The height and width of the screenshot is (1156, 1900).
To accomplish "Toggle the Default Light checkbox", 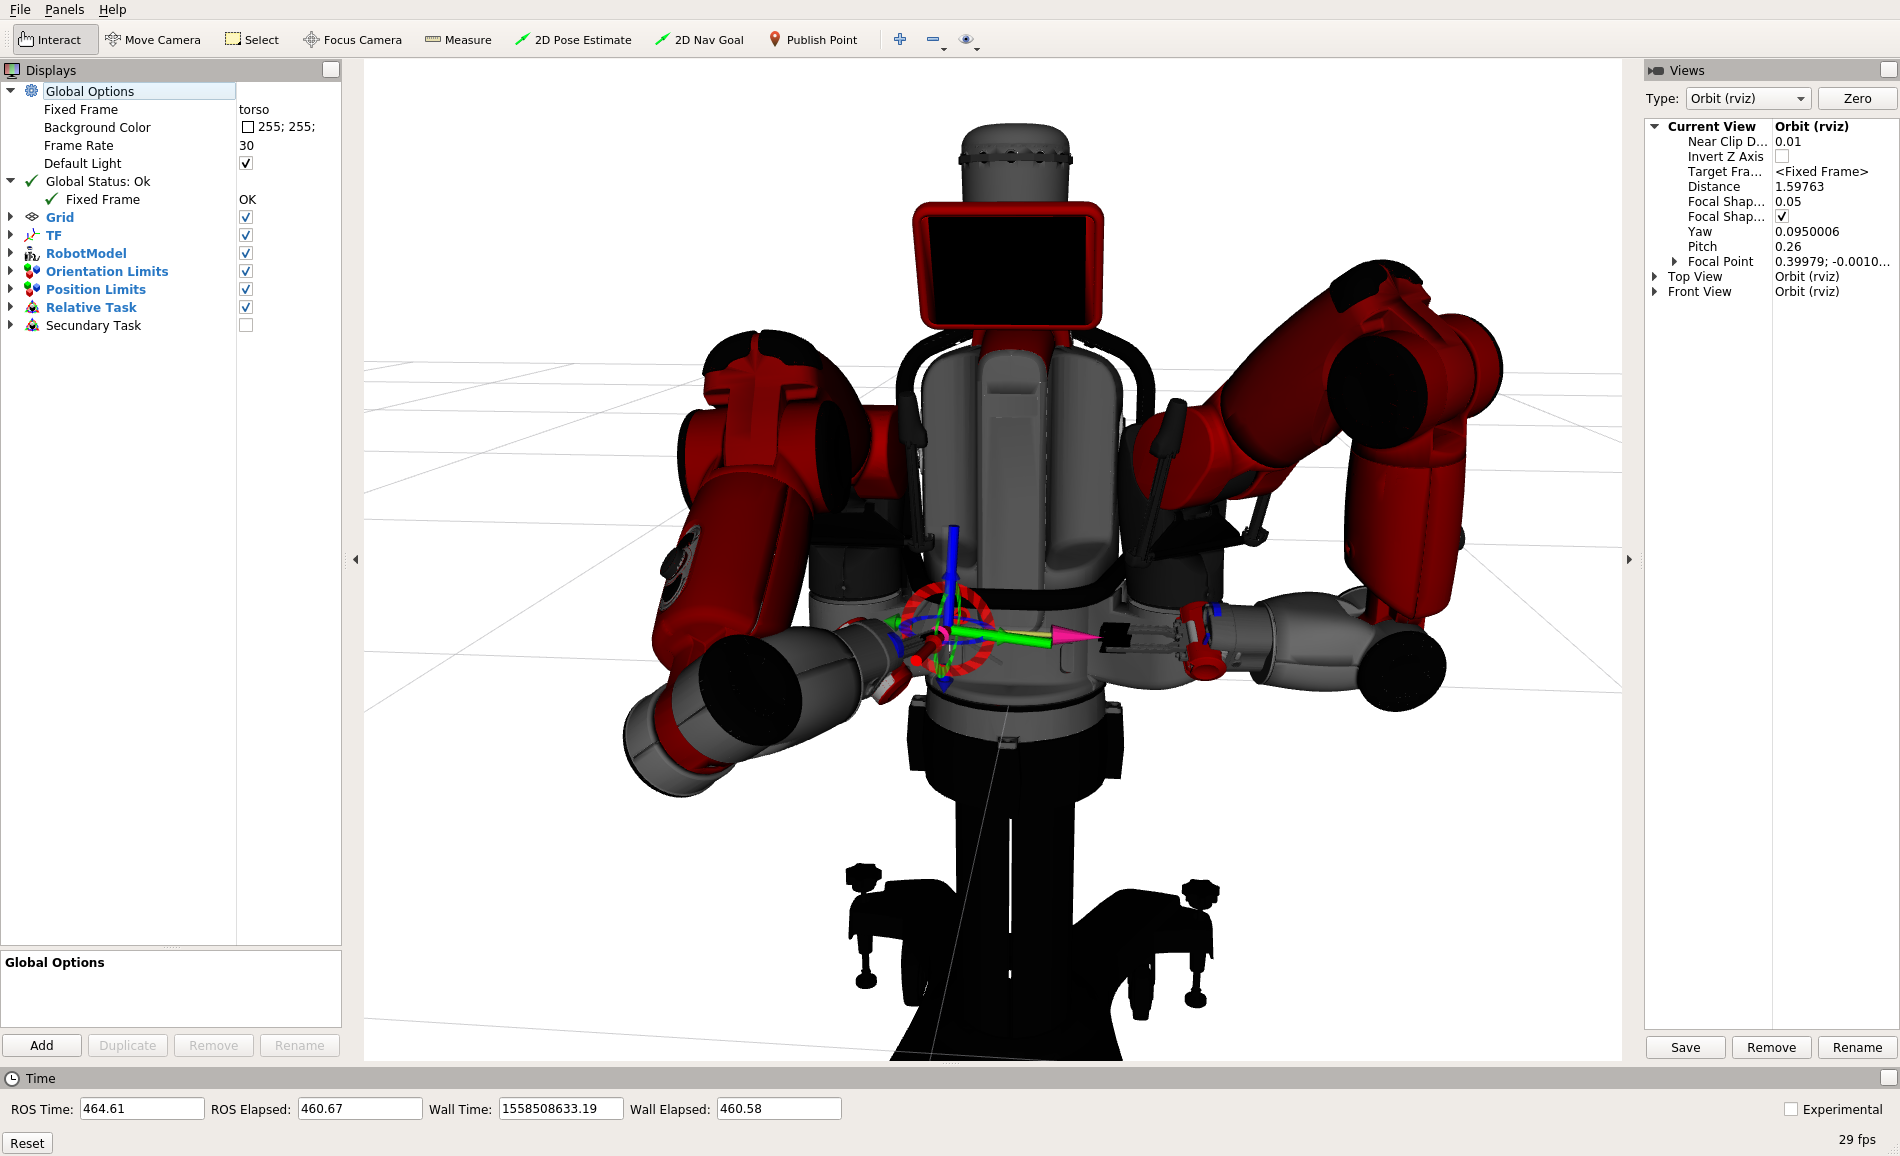I will tap(246, 163).
